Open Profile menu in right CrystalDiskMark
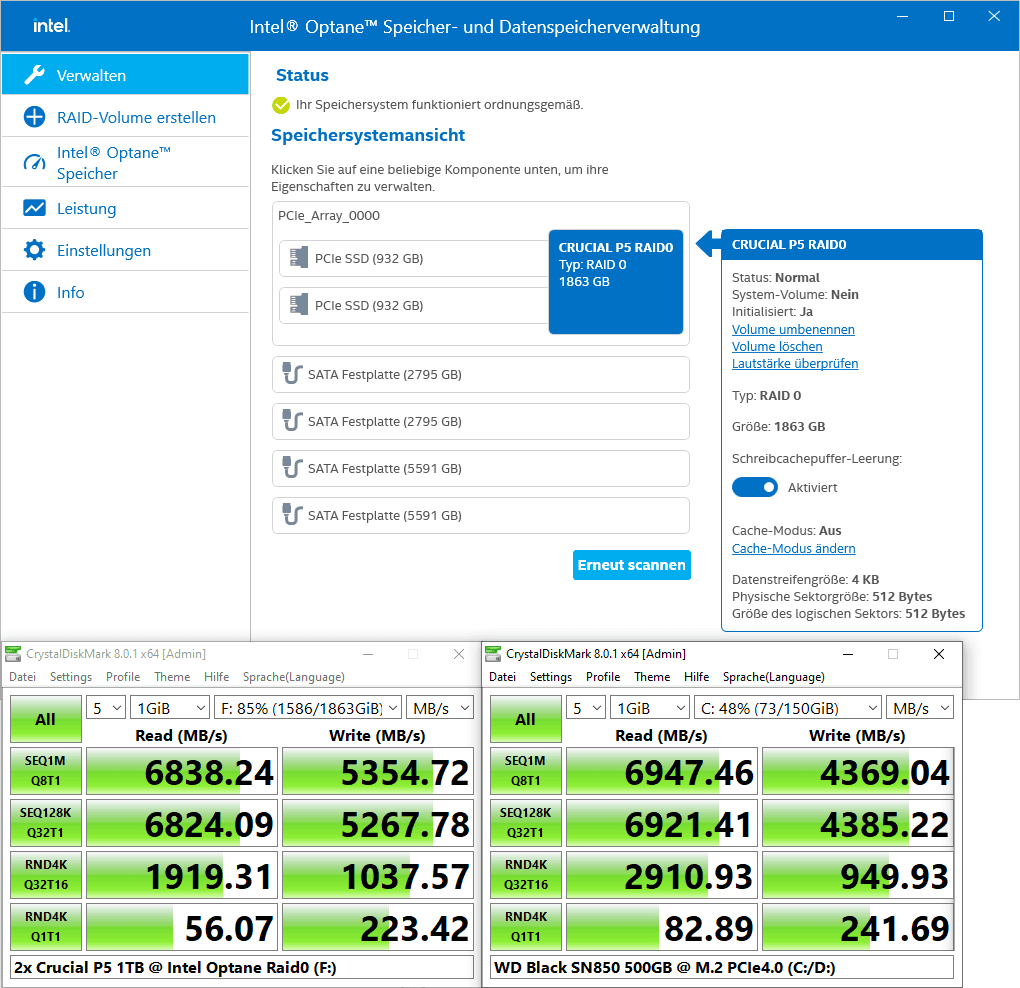 [603, 676]
